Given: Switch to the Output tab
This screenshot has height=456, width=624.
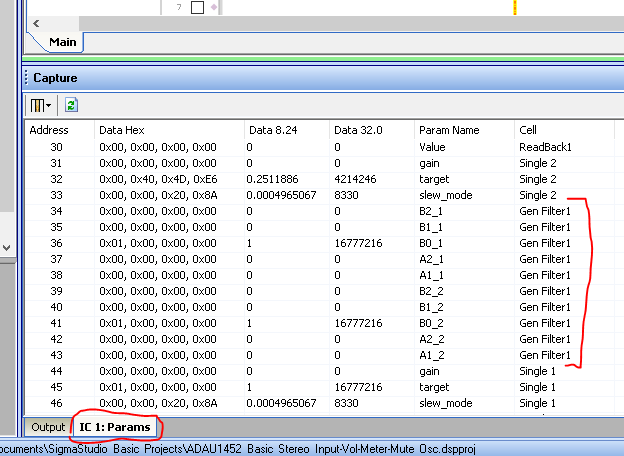Looking at the screenshot, I should pos(48,427).
